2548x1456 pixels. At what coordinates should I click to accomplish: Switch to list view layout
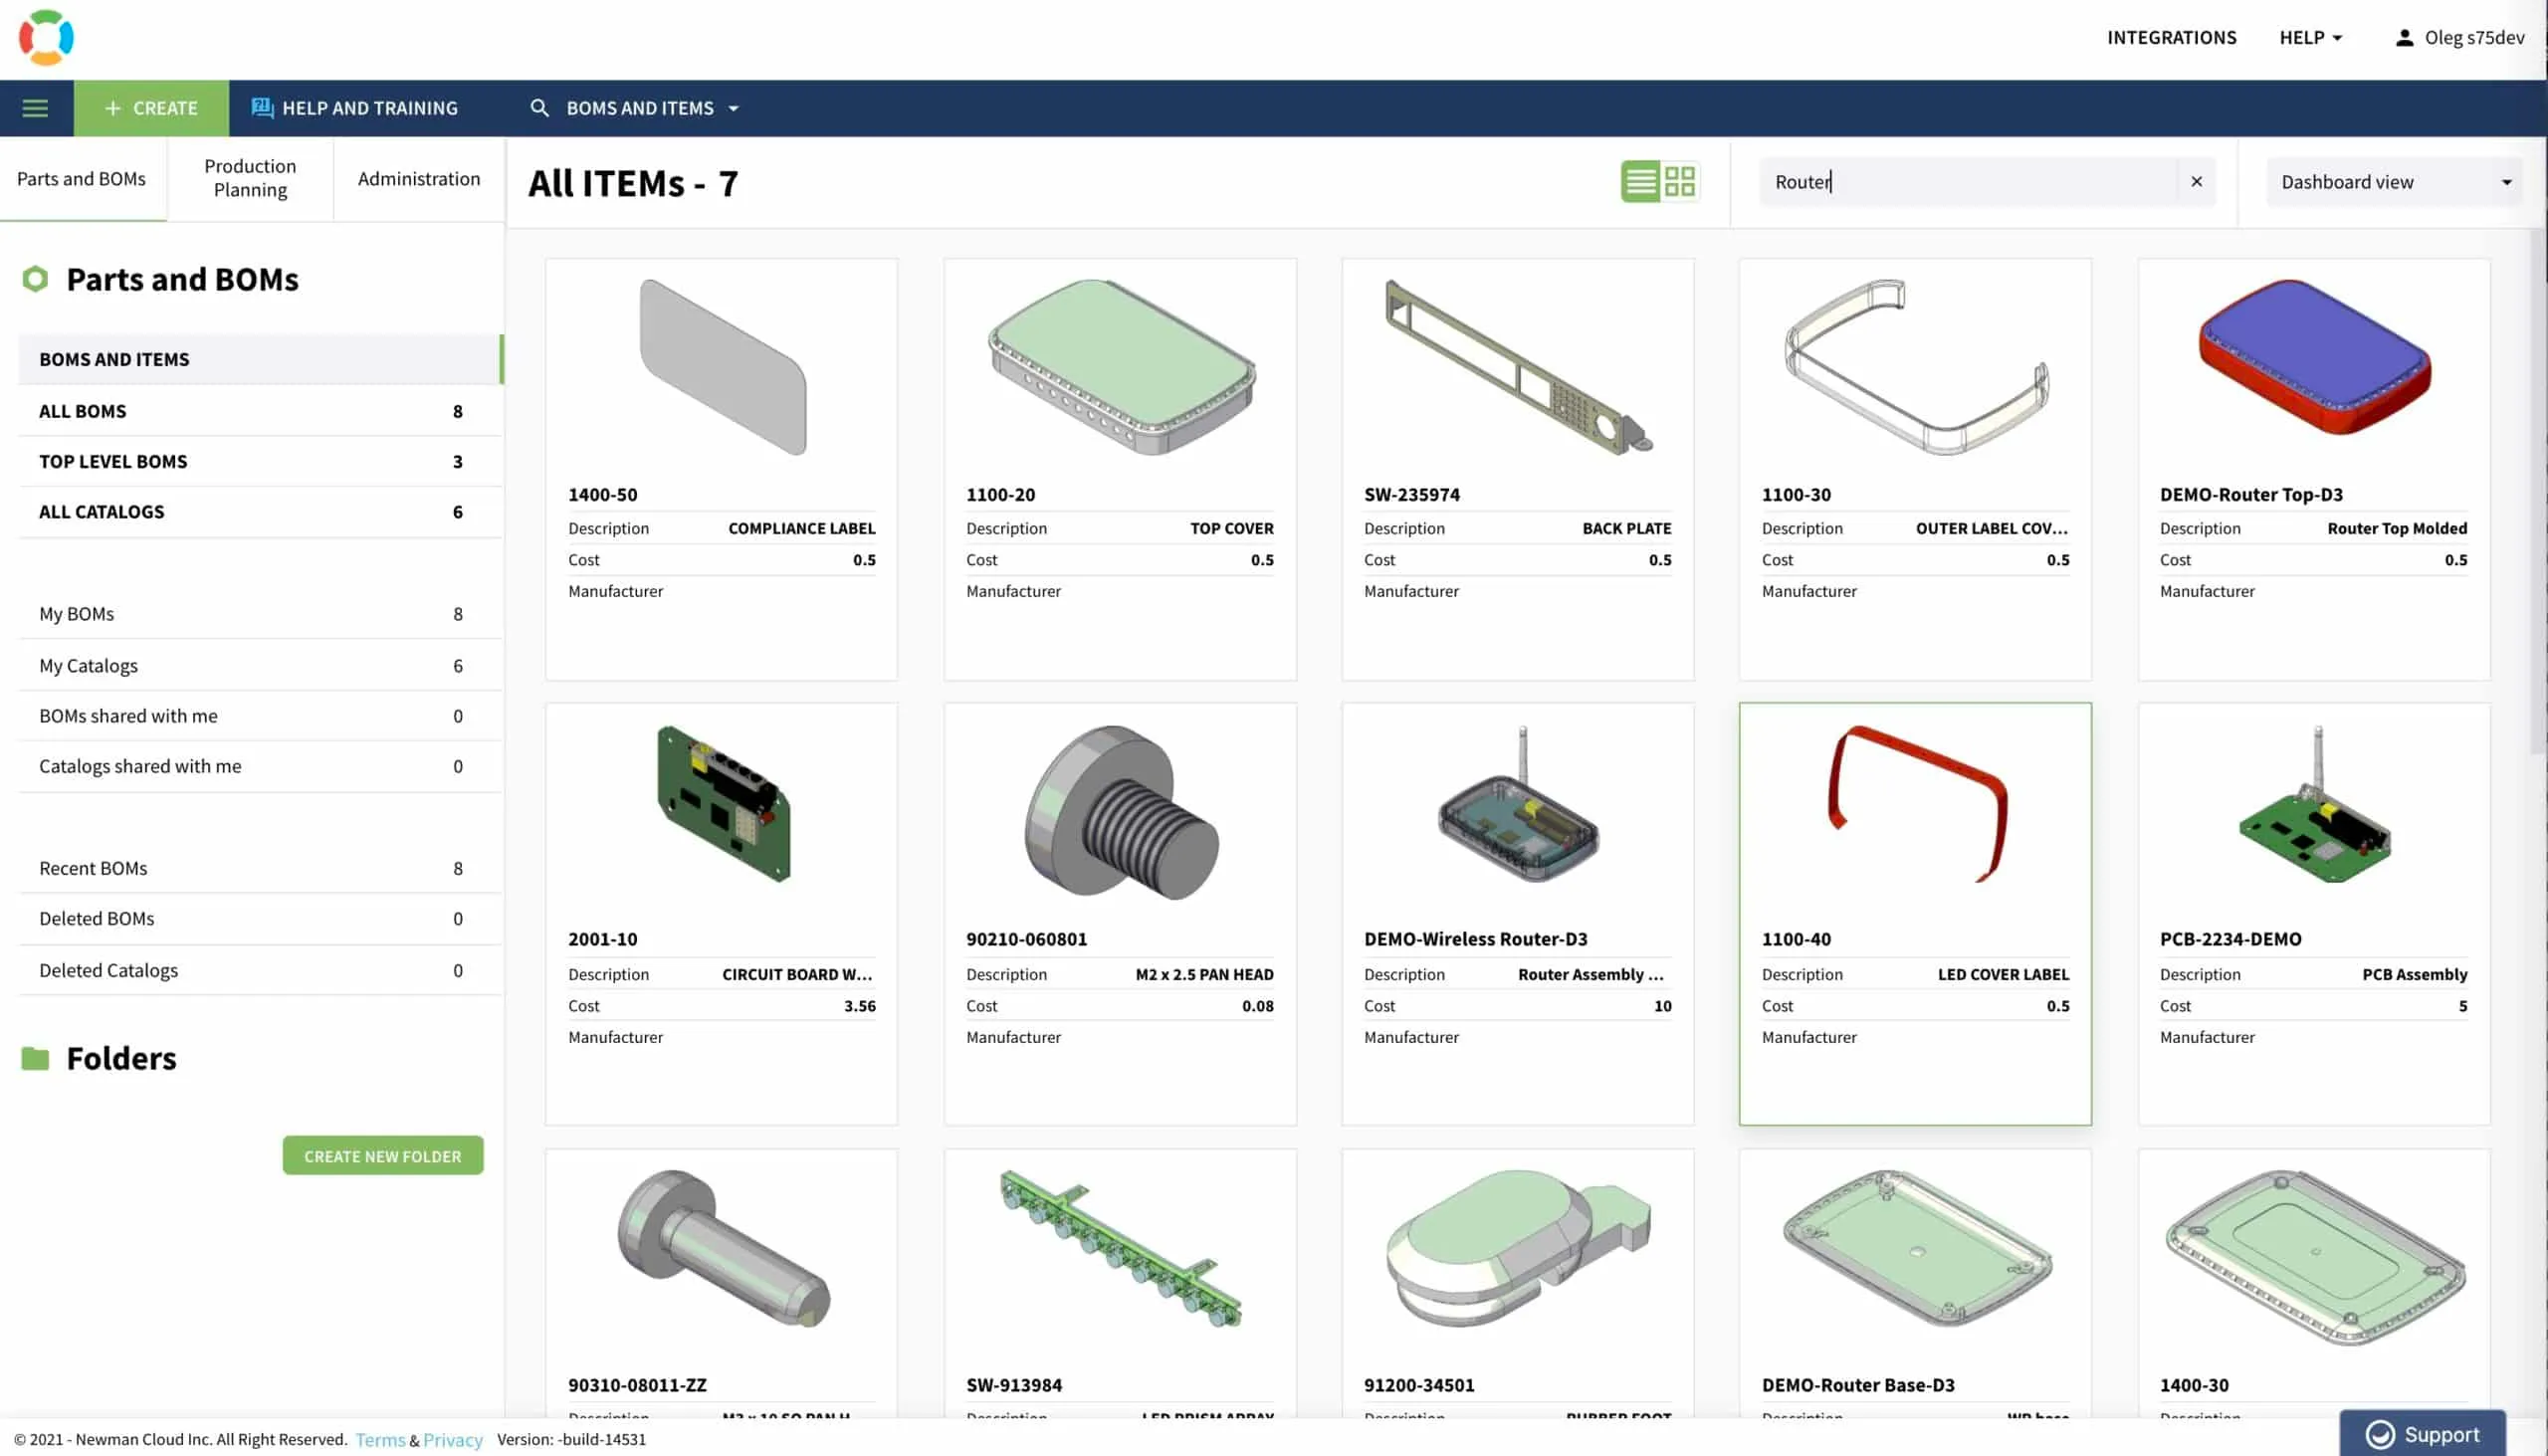point(1641,181)
